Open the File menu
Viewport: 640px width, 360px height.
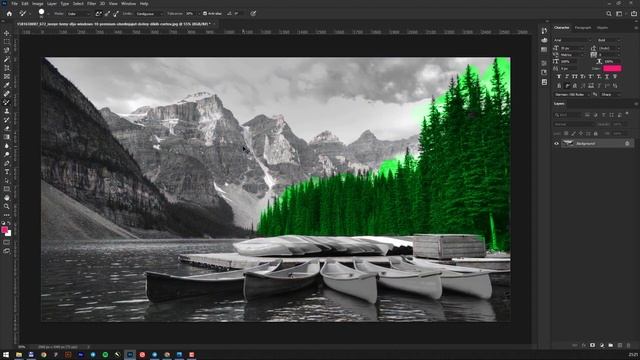point(14,4)
